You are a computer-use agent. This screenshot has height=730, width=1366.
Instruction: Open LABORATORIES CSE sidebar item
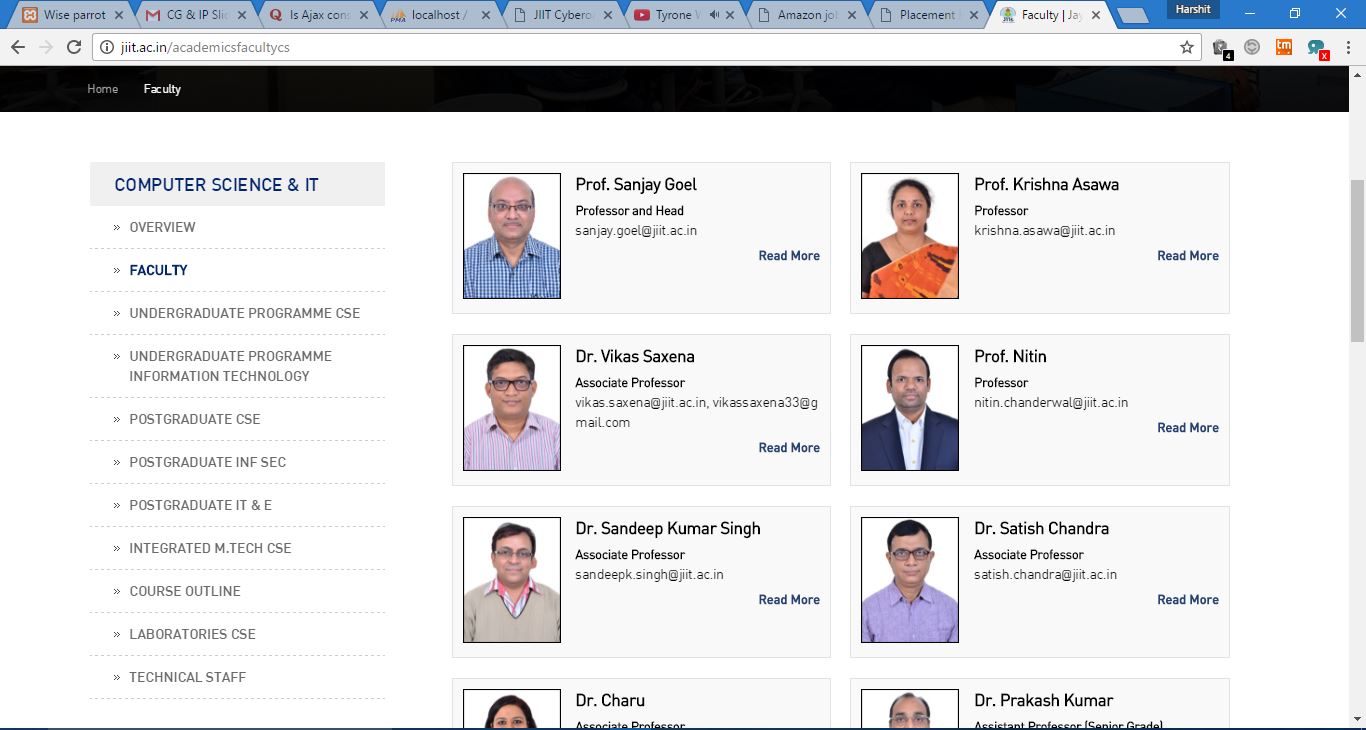(x=192, y=634)
